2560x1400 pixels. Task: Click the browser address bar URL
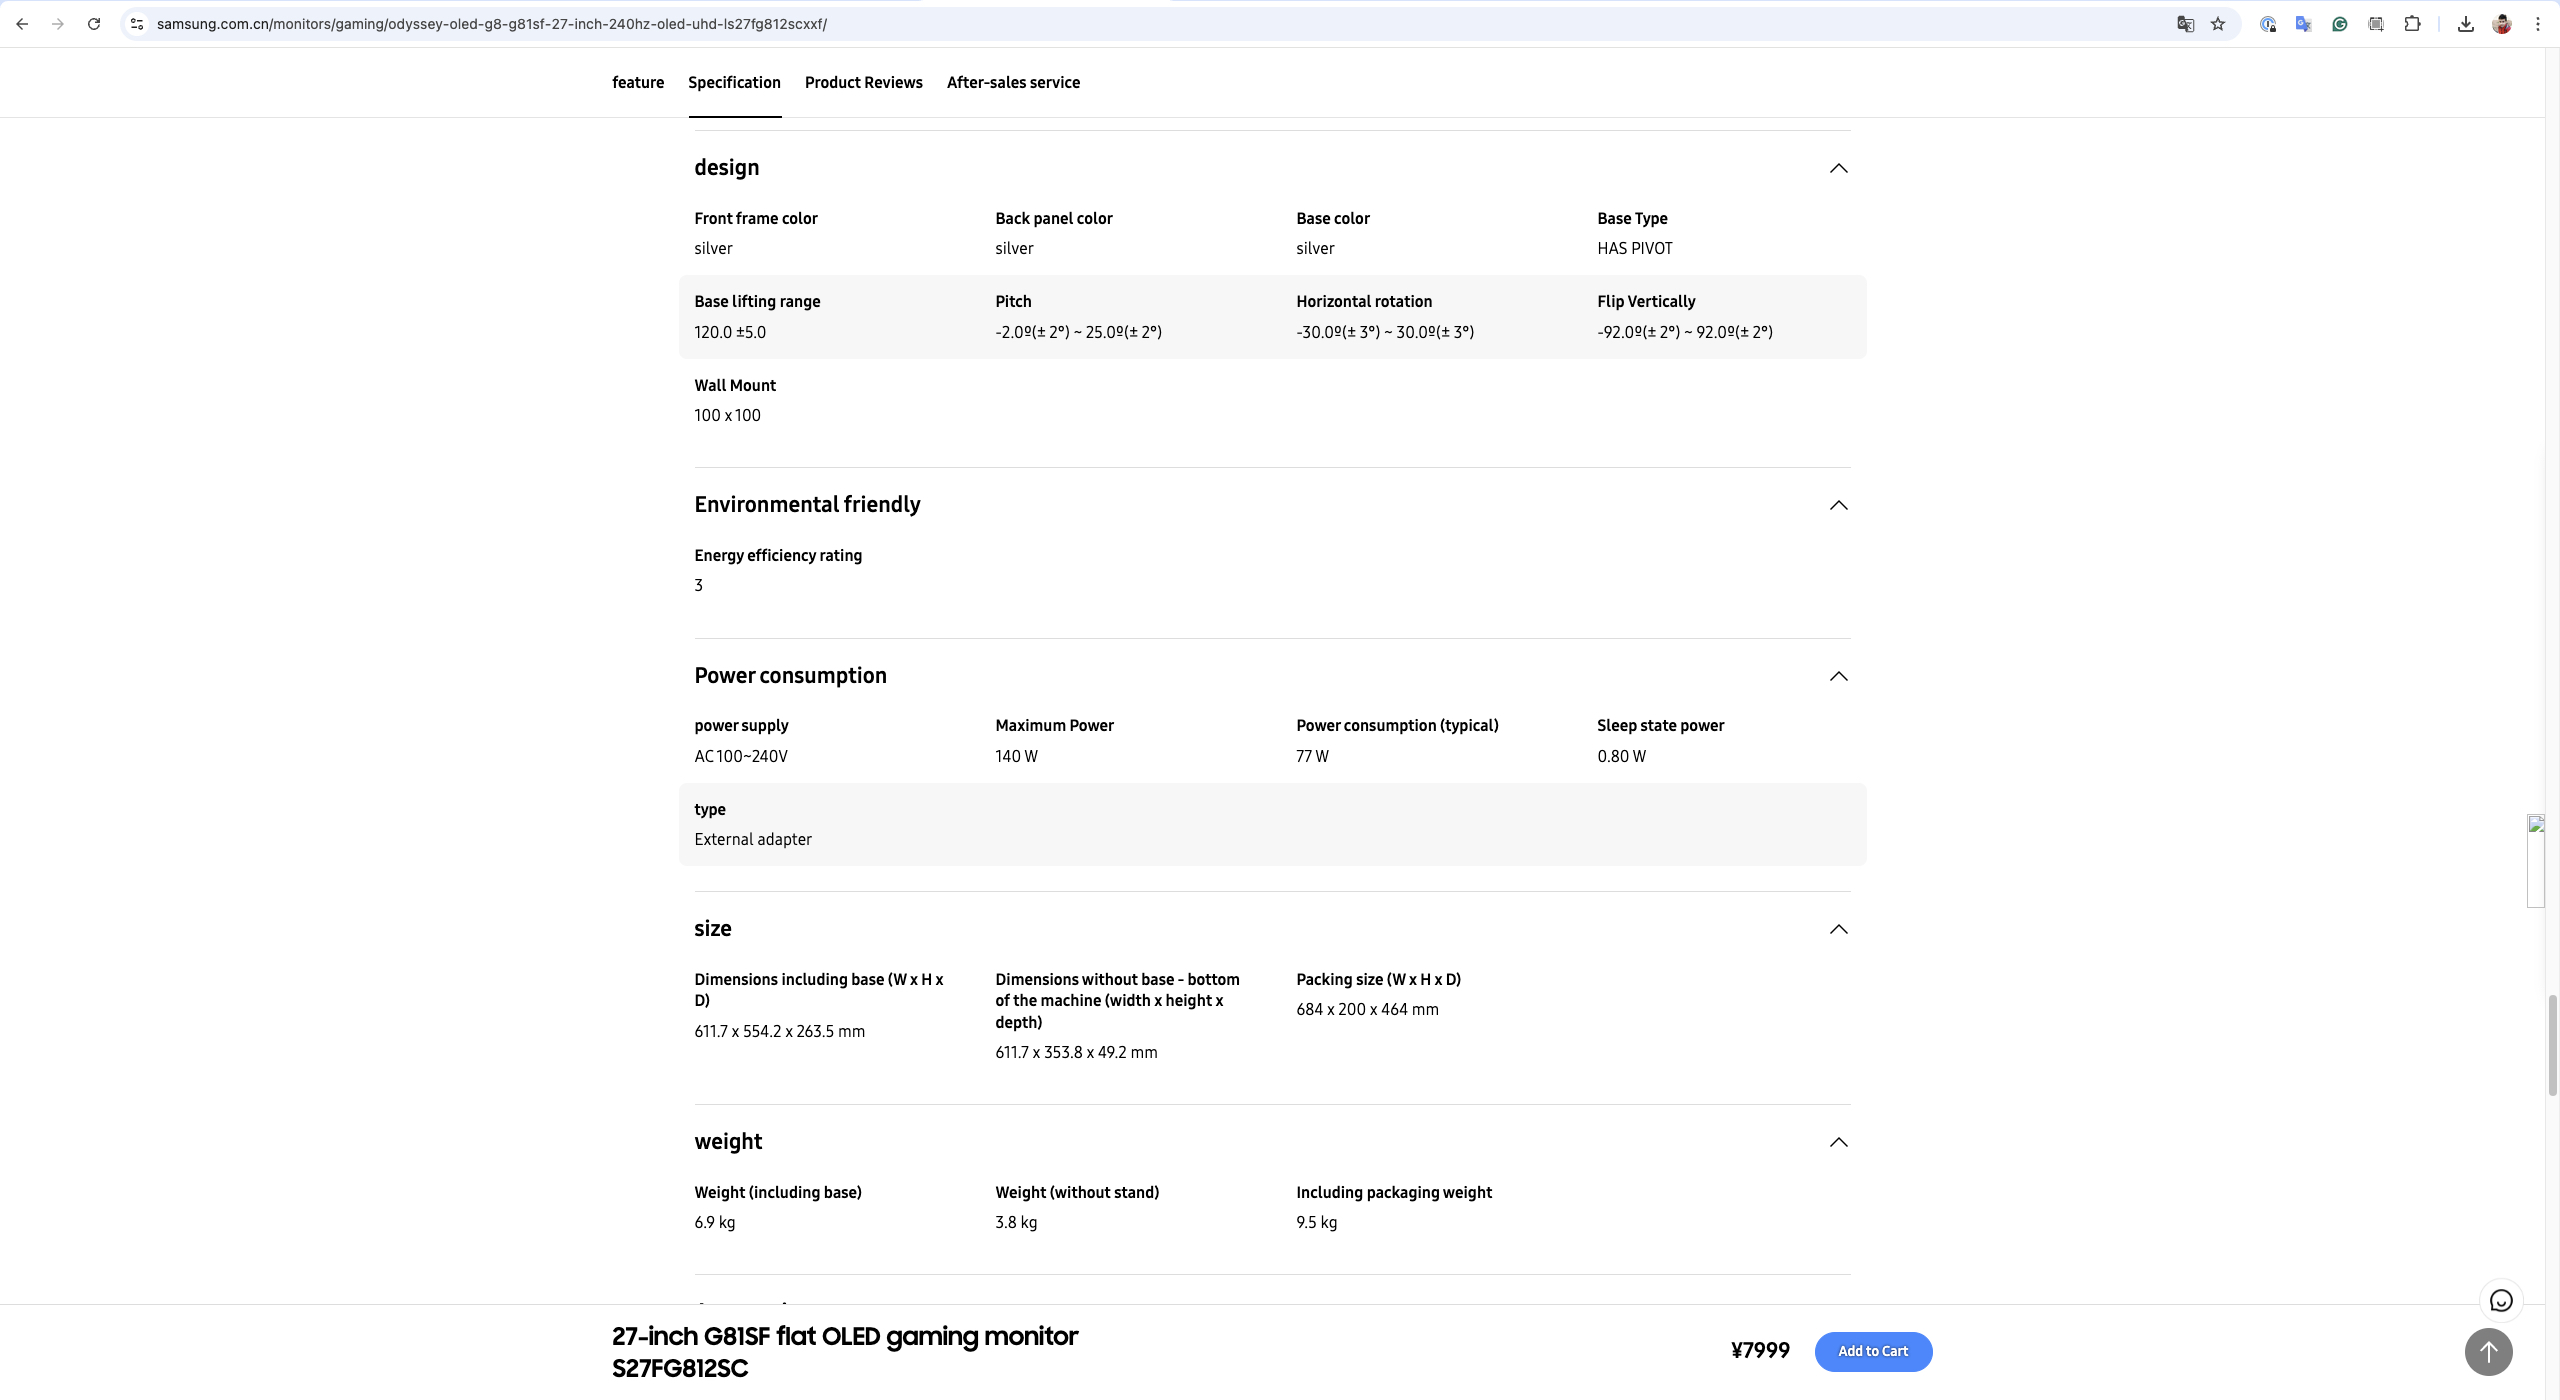coord(490,24)
